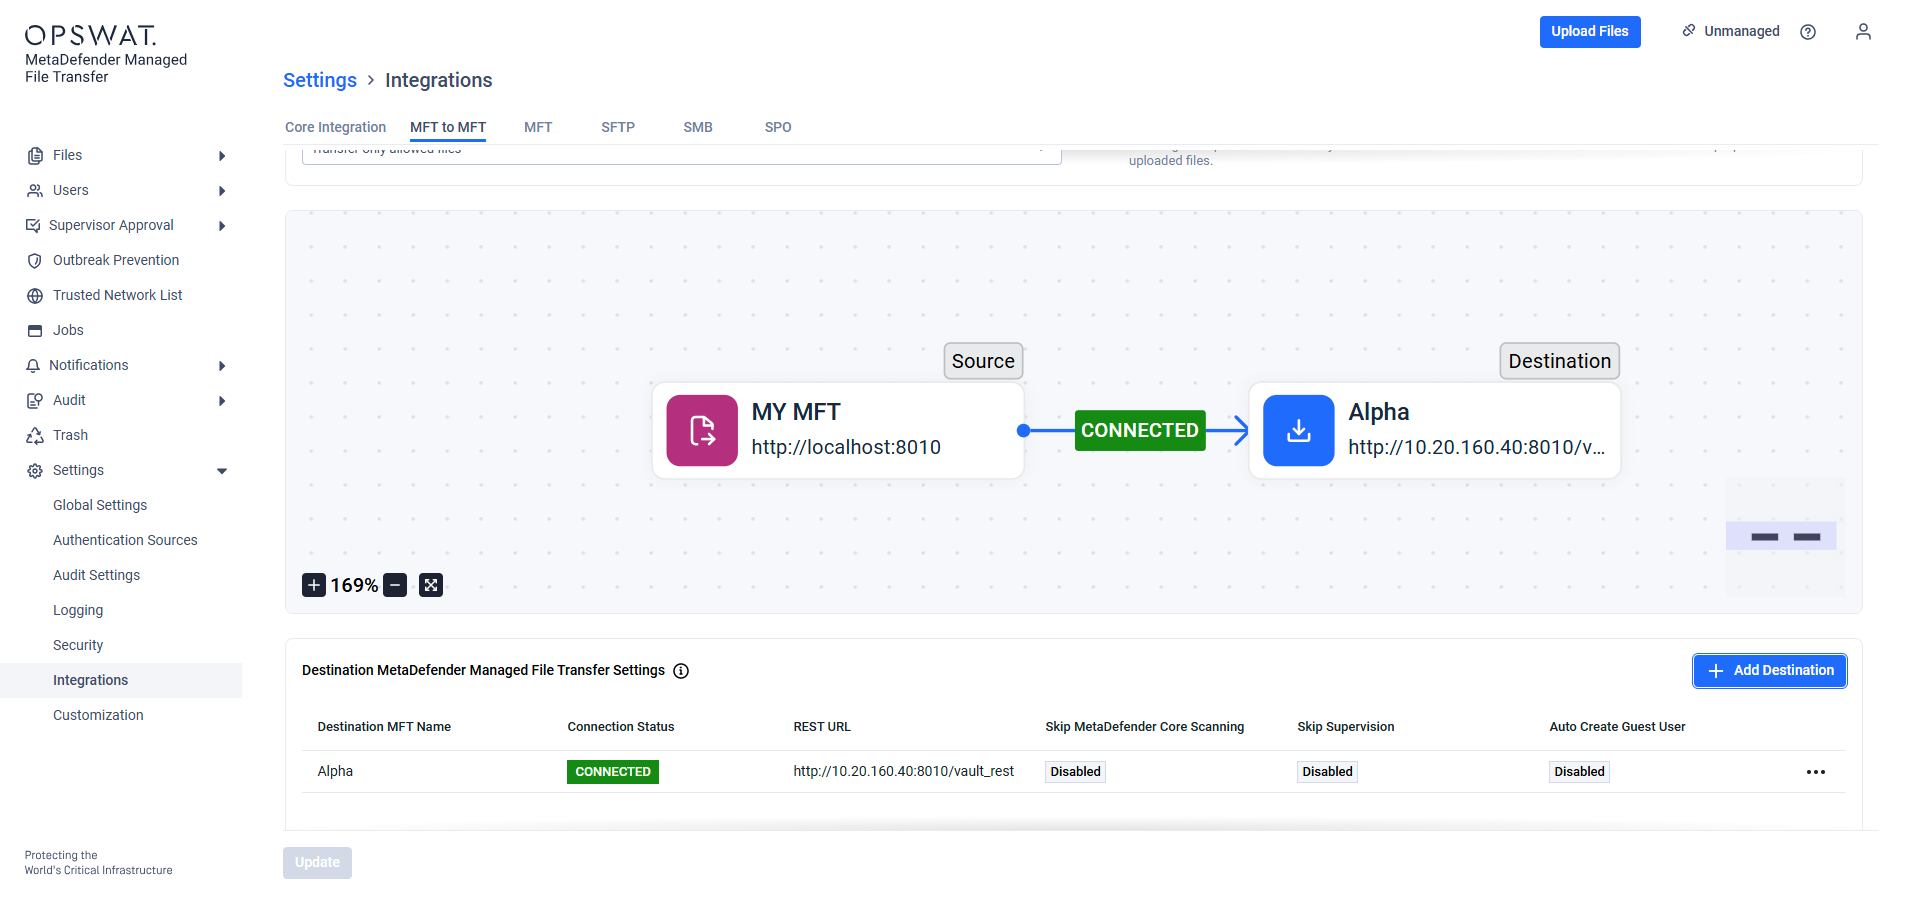Open Global Settings in sidebar

click(100, 506)
